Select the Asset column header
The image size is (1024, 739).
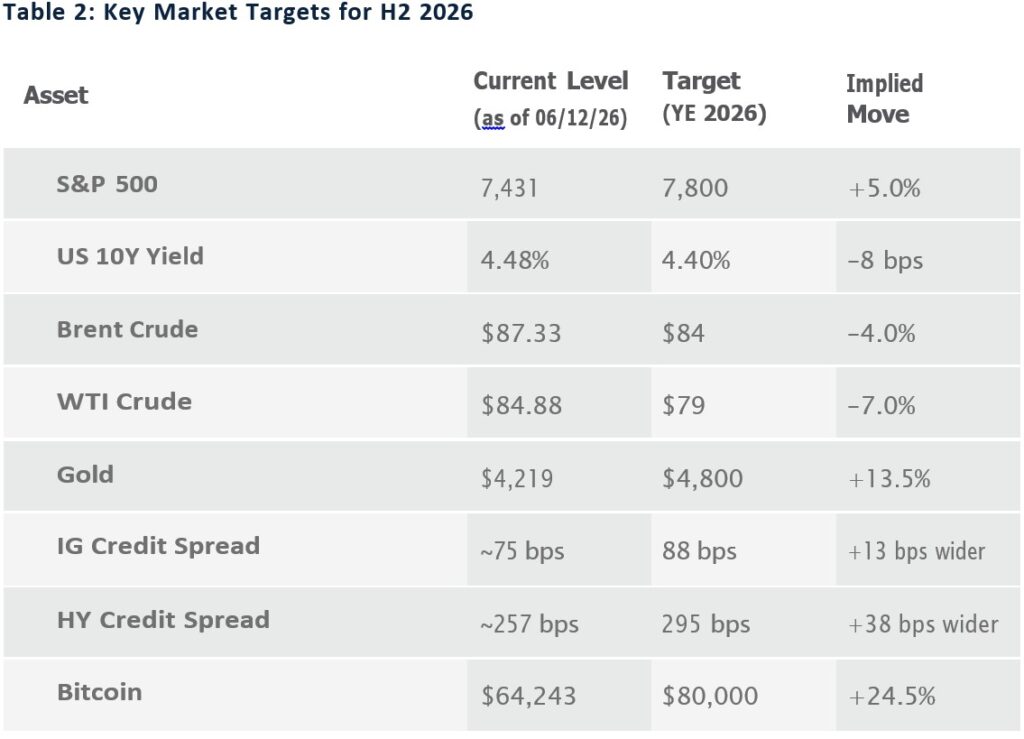point(56,95)
